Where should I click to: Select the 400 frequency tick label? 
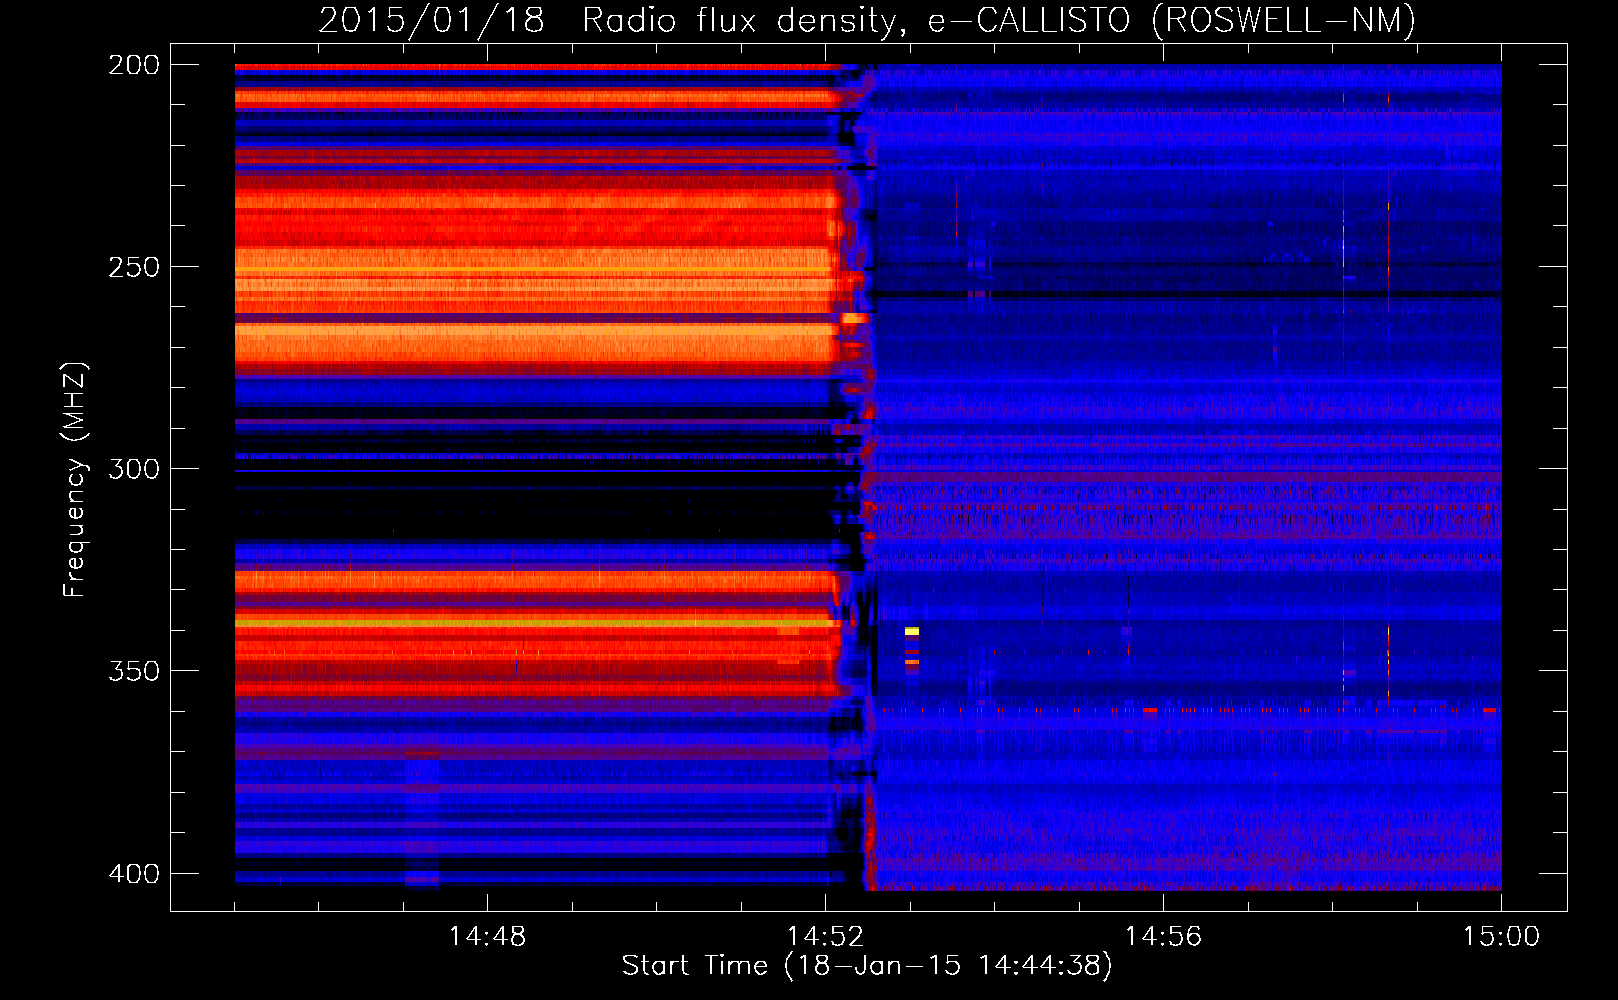coord(134,874)
